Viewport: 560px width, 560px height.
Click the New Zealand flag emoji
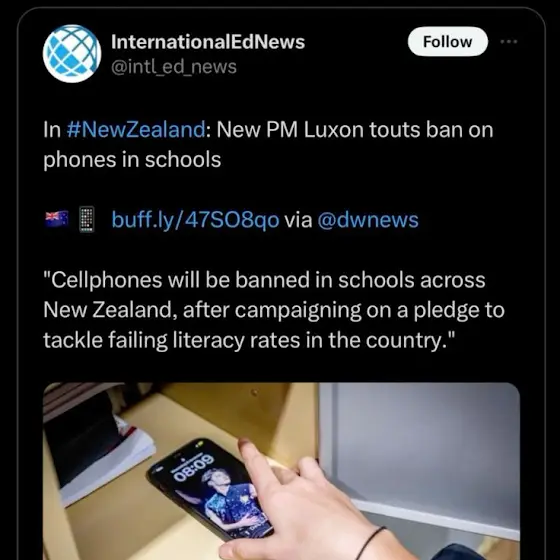[x=57, y=219]
